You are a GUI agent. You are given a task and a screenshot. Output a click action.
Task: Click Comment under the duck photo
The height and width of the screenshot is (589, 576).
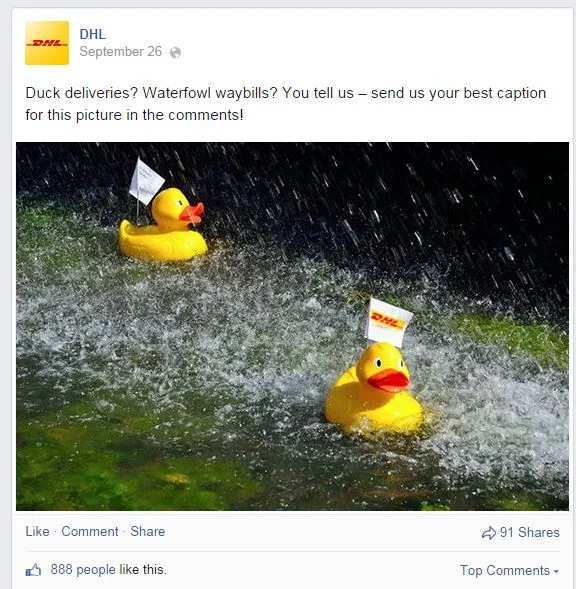click(90, 531)
